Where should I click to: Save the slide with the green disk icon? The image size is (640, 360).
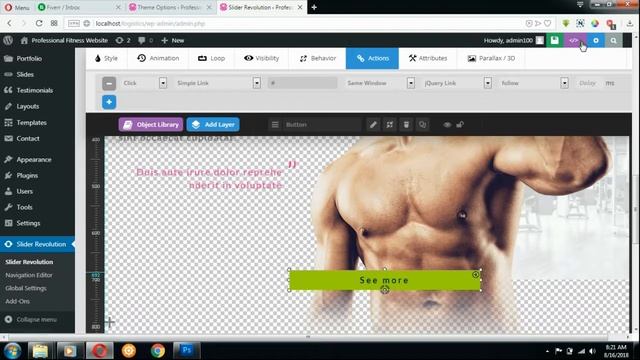tap(555, 40)
